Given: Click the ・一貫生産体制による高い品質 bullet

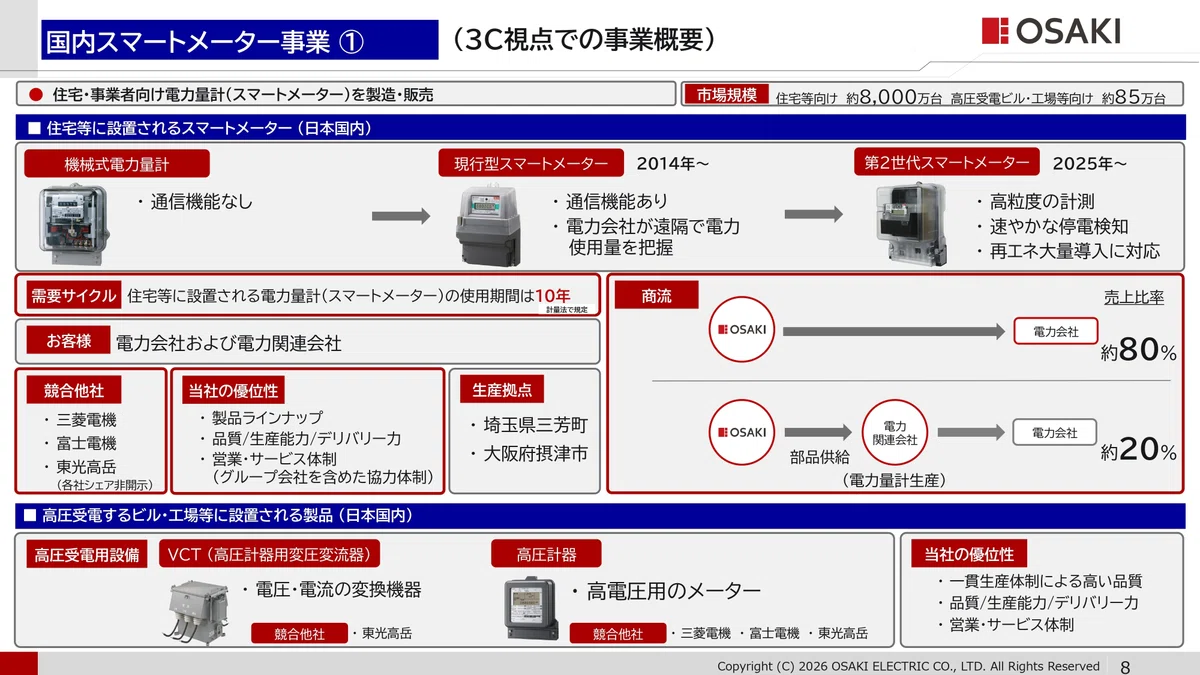Looking at the screenshot, I should click(x=1040, y=580).
